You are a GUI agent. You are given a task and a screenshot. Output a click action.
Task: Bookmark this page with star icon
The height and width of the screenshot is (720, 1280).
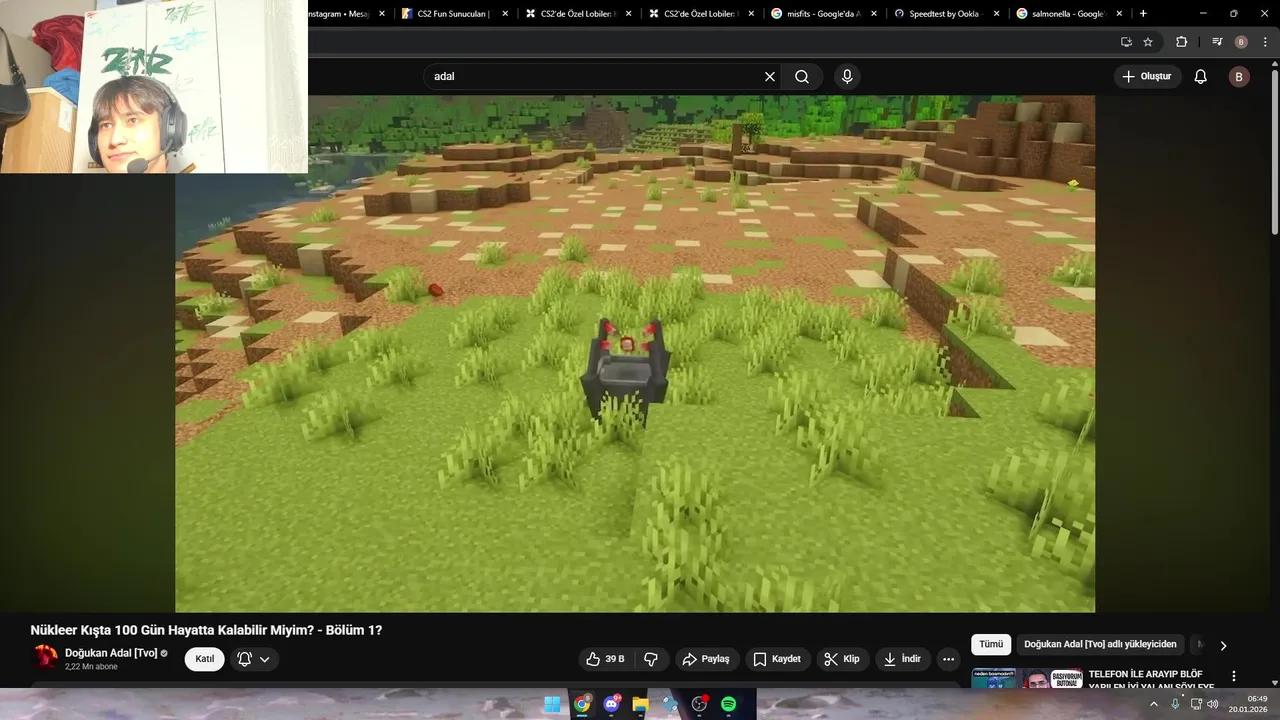1148,42
